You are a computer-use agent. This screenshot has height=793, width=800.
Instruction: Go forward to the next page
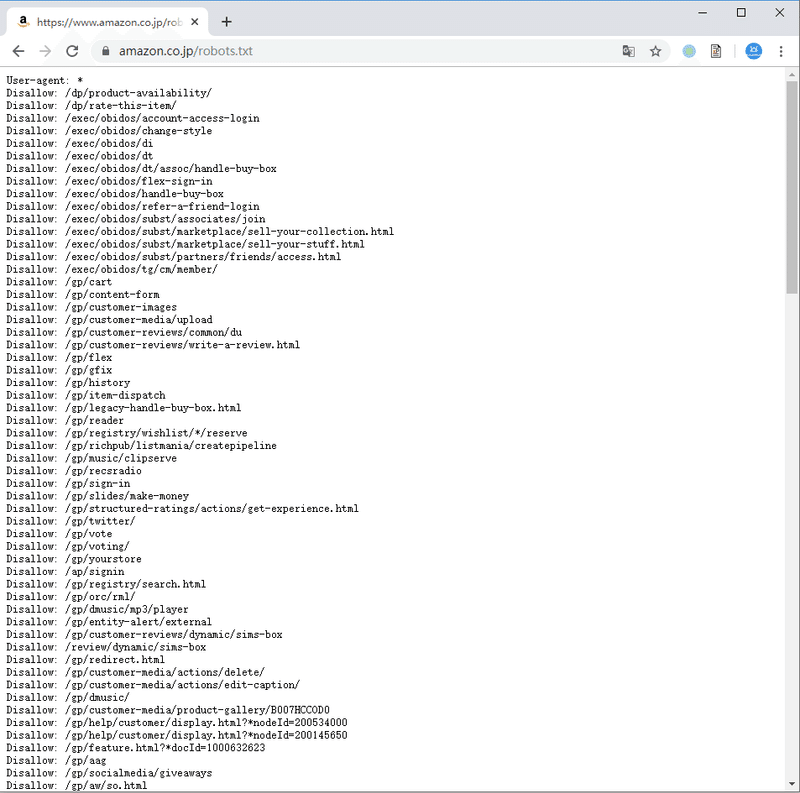45,51
